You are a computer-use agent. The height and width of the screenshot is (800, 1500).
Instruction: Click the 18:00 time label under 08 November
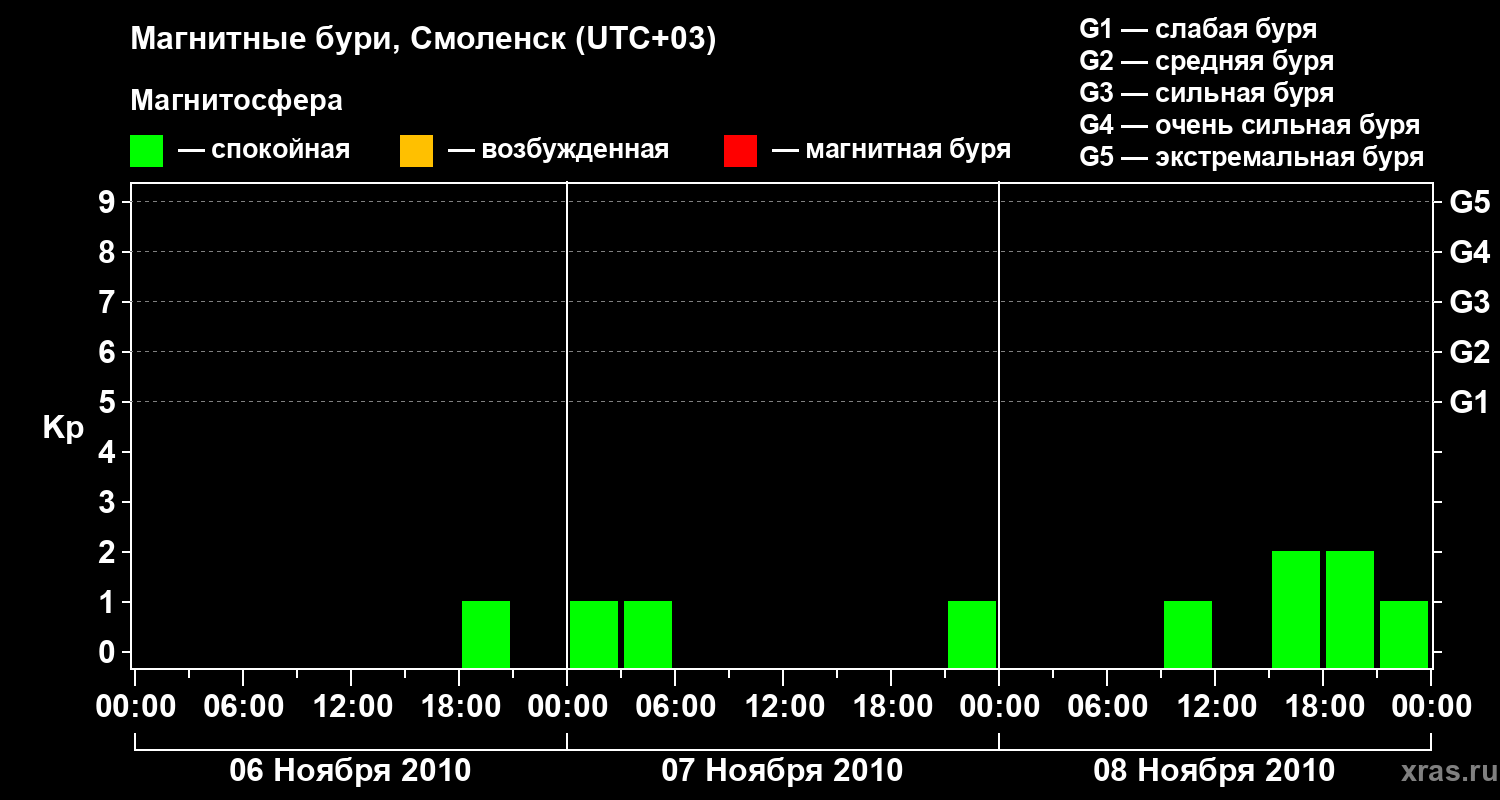(1323, 707)
